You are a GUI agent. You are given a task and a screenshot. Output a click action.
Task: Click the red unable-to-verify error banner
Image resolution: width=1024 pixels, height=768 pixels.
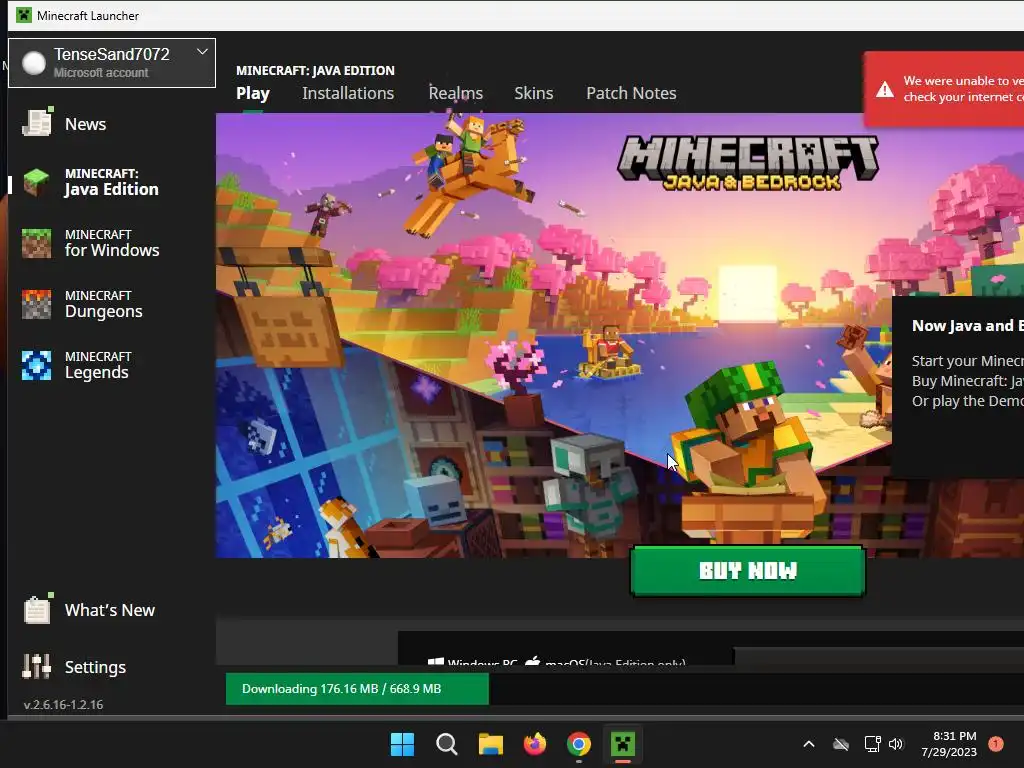pos(944,89)
